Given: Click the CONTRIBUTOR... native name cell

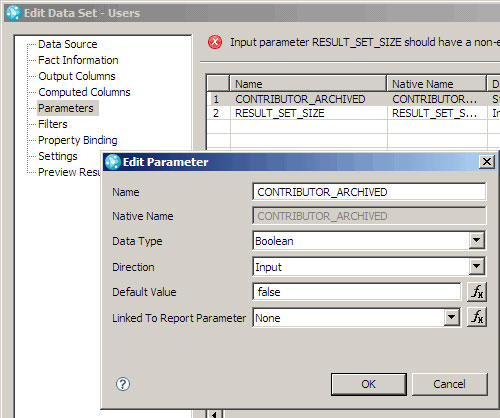Looking at the screenshot, I should tap(437, 99).
